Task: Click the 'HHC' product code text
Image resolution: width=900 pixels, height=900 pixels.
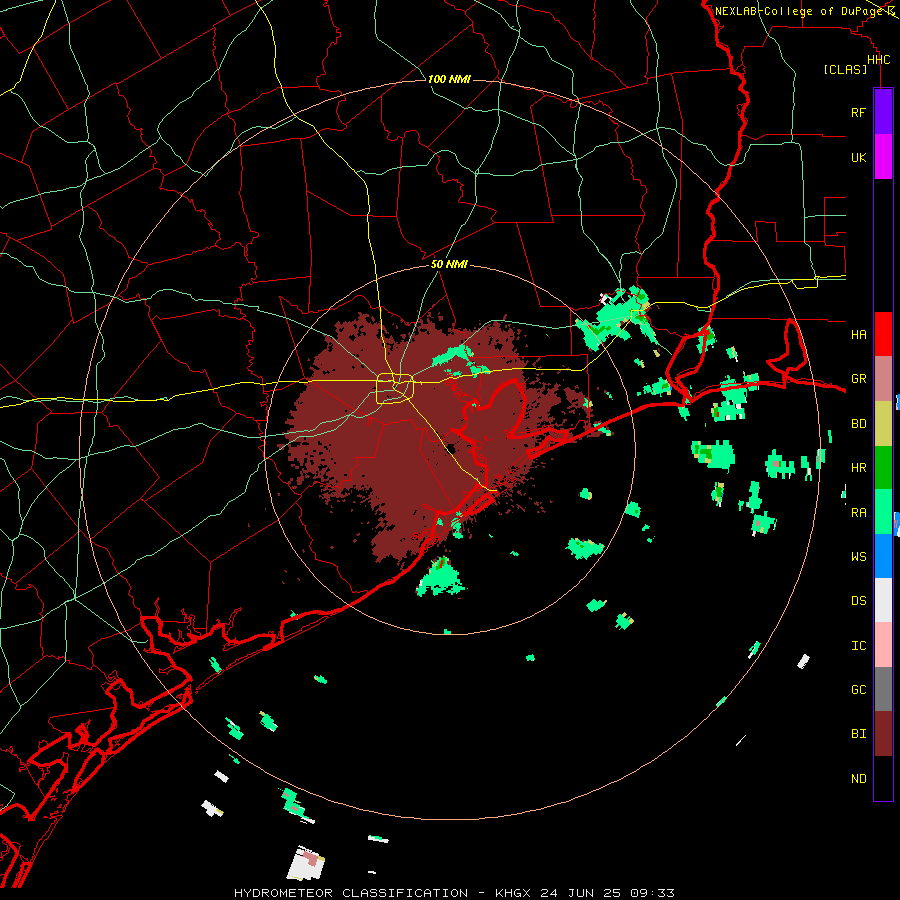Action: [x=879, y=60]
